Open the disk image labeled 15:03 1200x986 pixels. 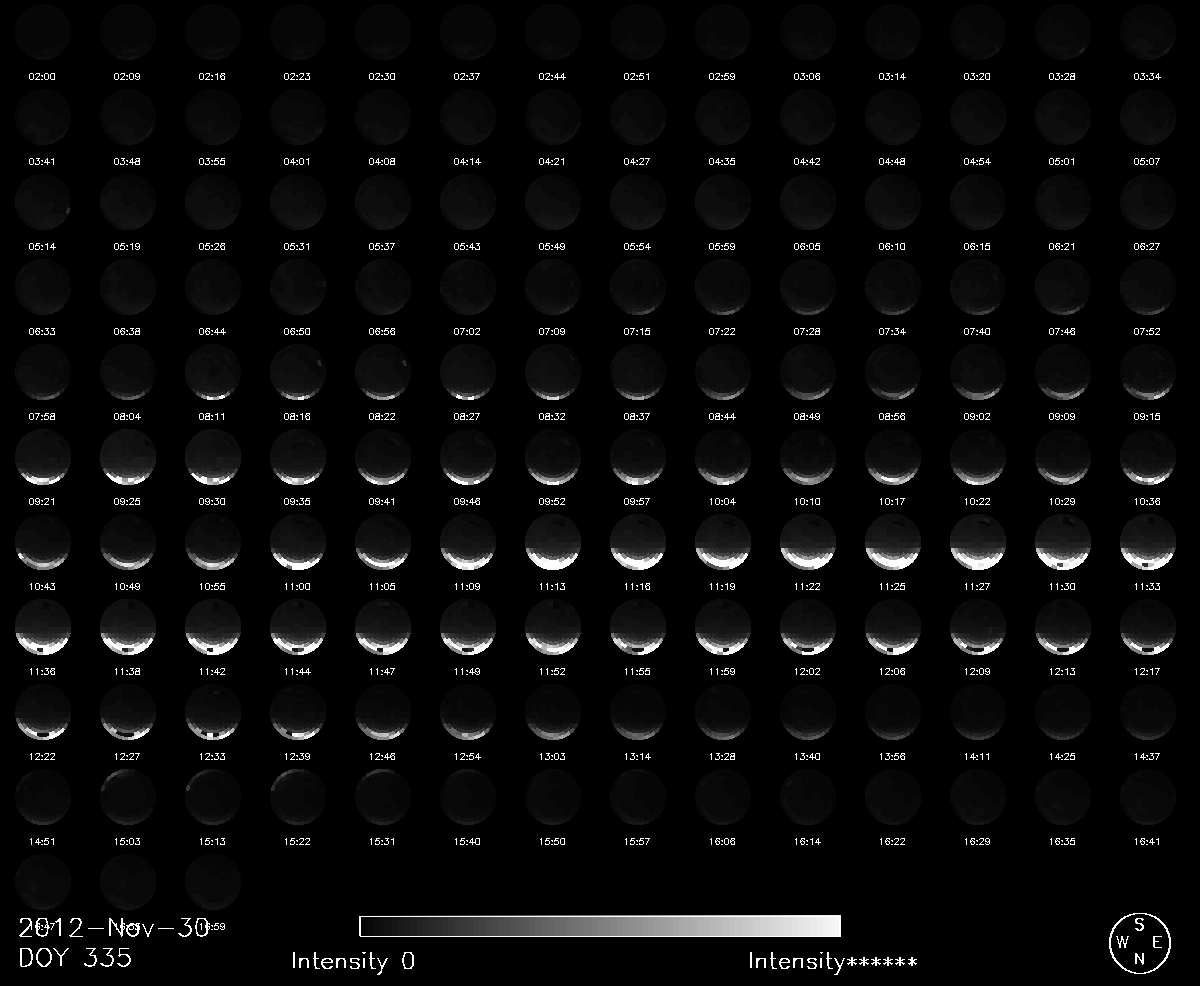[x=128, y=796]
